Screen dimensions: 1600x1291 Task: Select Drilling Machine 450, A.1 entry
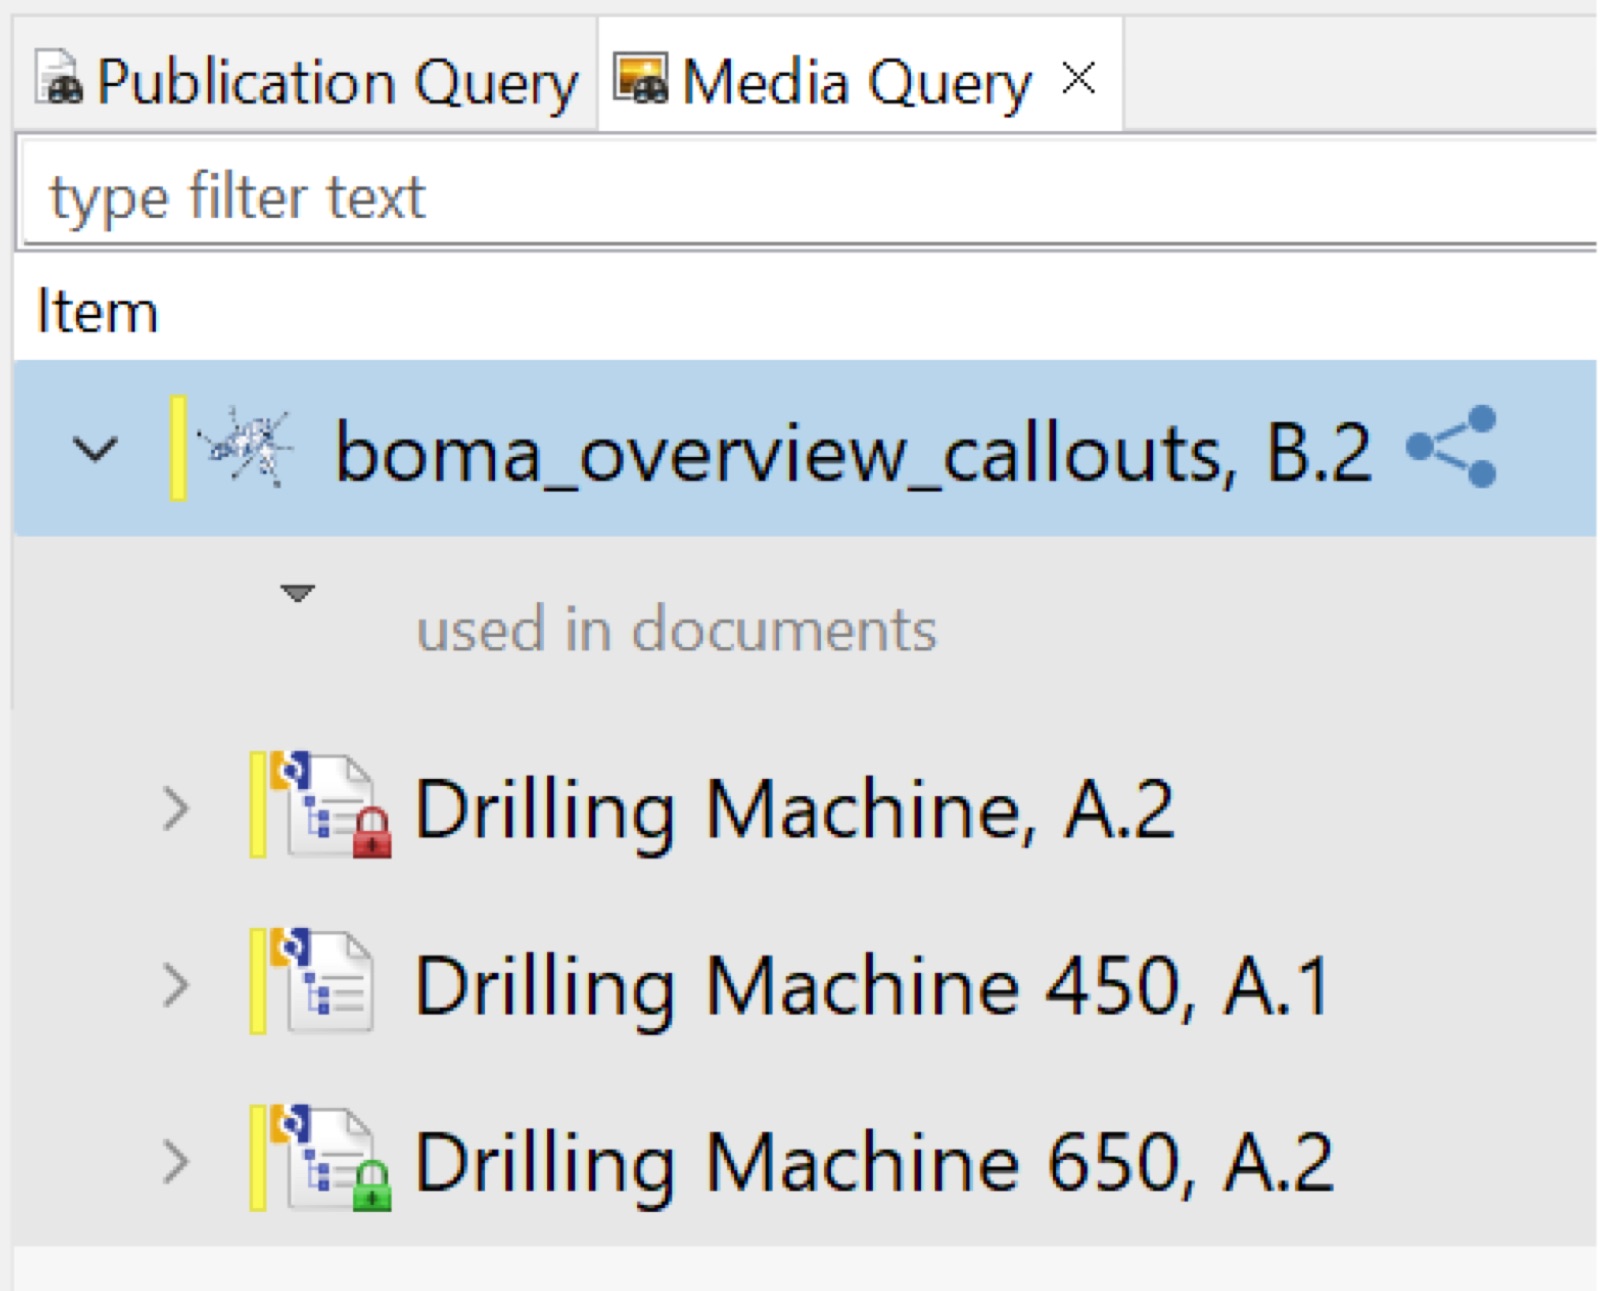(x=873, y=986)
